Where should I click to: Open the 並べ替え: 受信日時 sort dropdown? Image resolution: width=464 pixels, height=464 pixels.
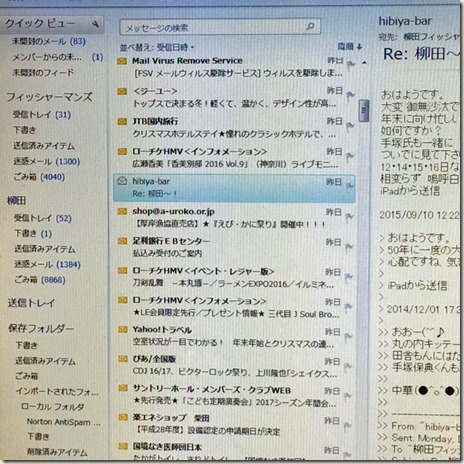[157, 48]
